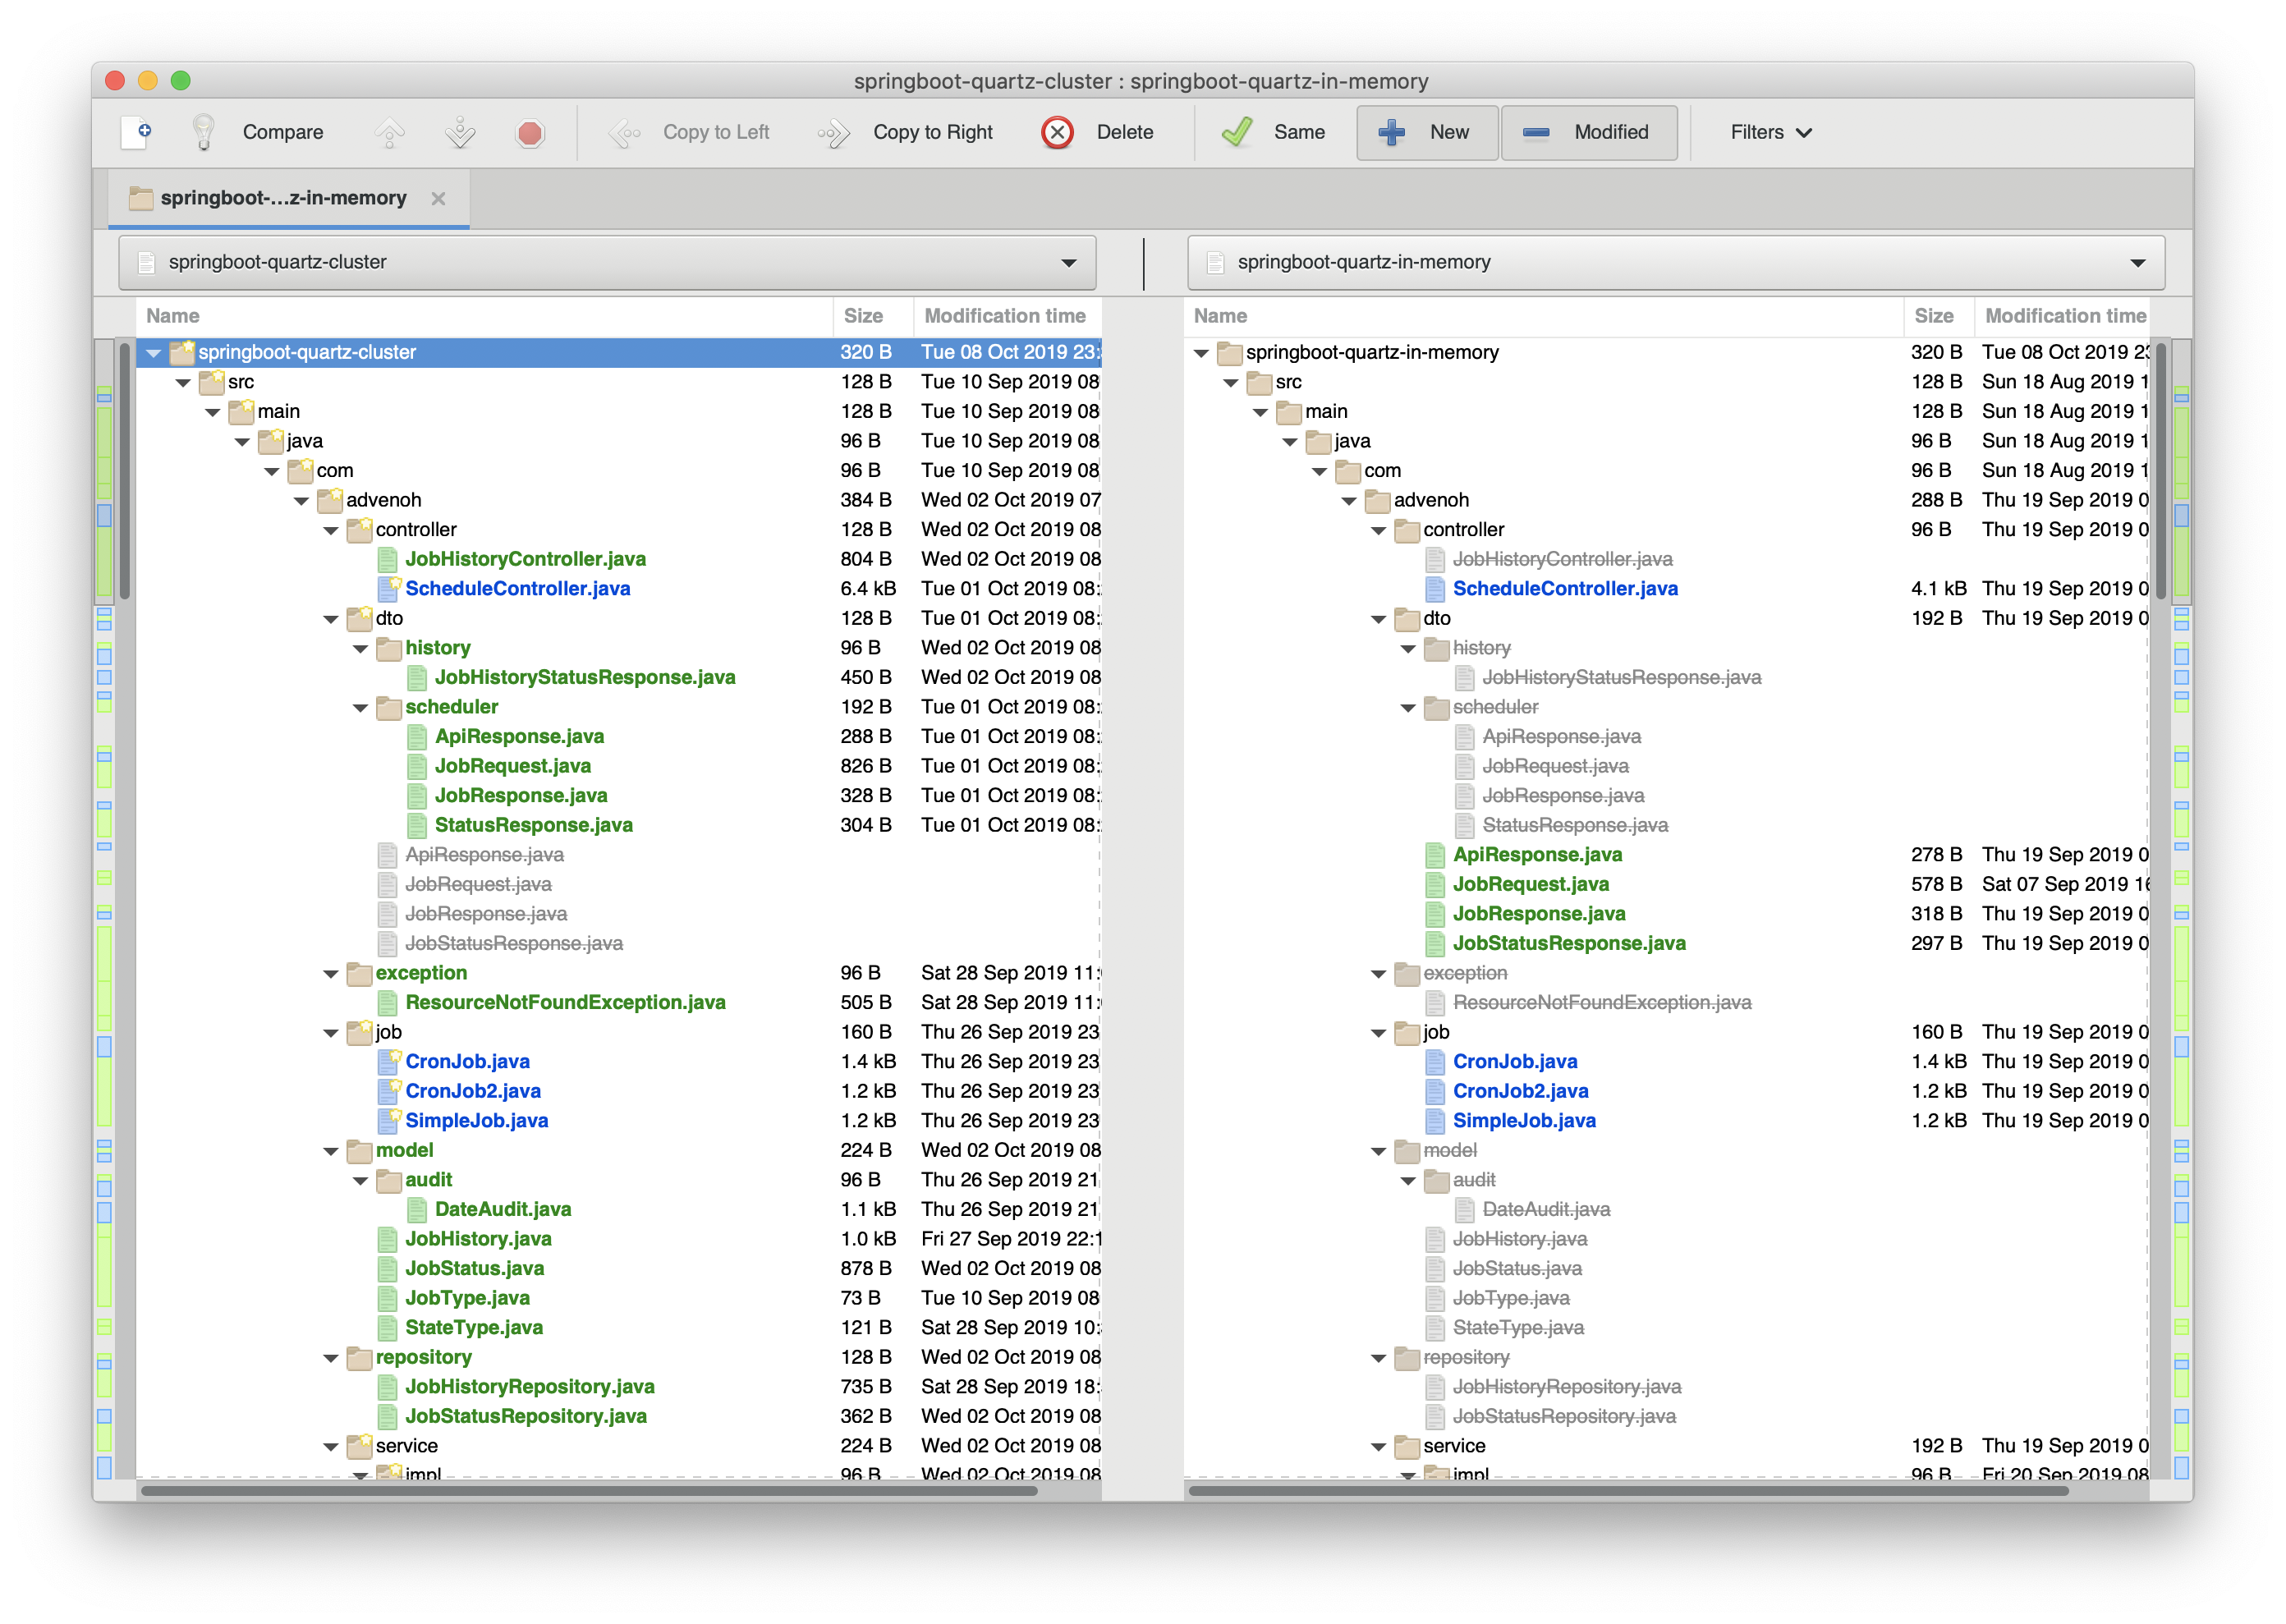2286x1624 pixels.
Task: Click the red stop icon
Action: pos(530,132)
